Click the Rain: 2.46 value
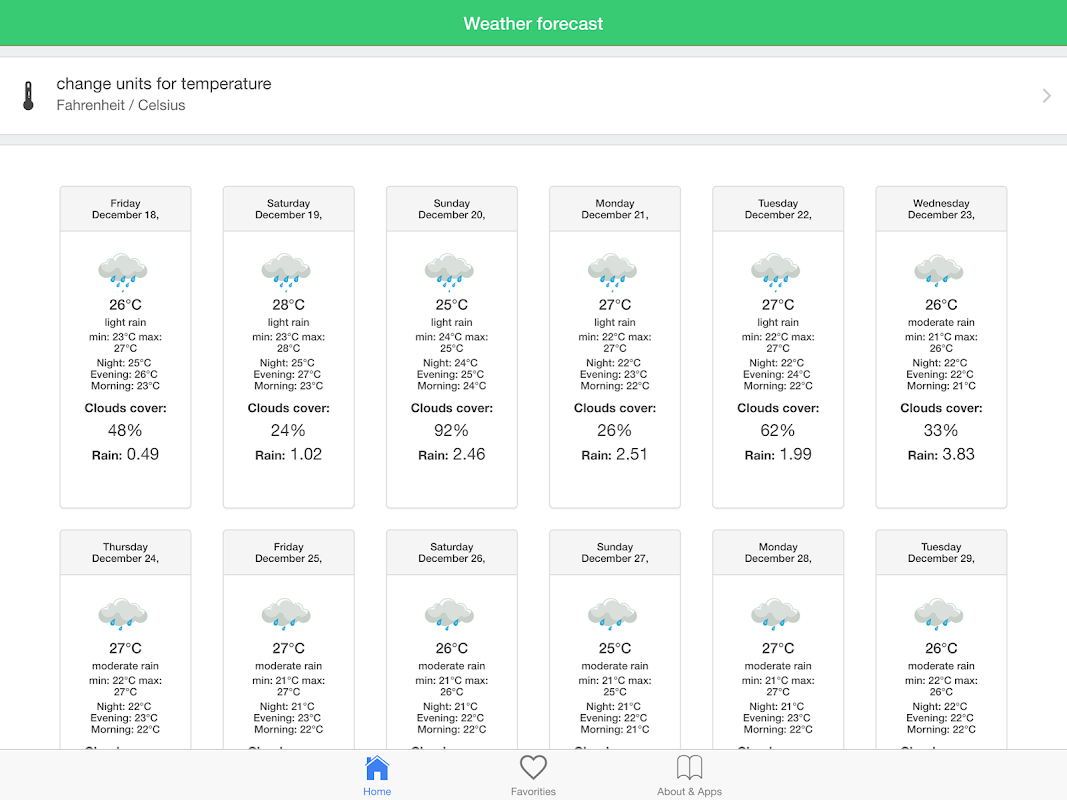Image resolution: width=1067 pixels, height=800 pixels. [x=452, y=454]
